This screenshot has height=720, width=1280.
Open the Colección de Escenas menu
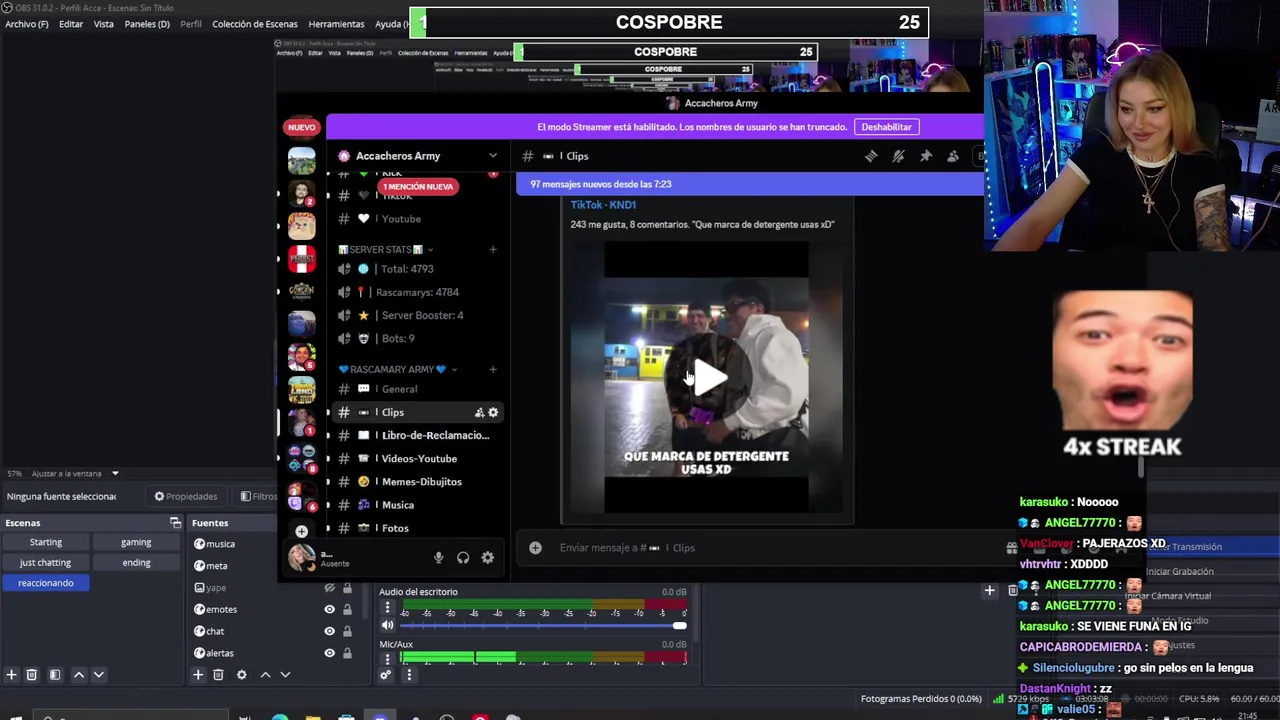255,24
